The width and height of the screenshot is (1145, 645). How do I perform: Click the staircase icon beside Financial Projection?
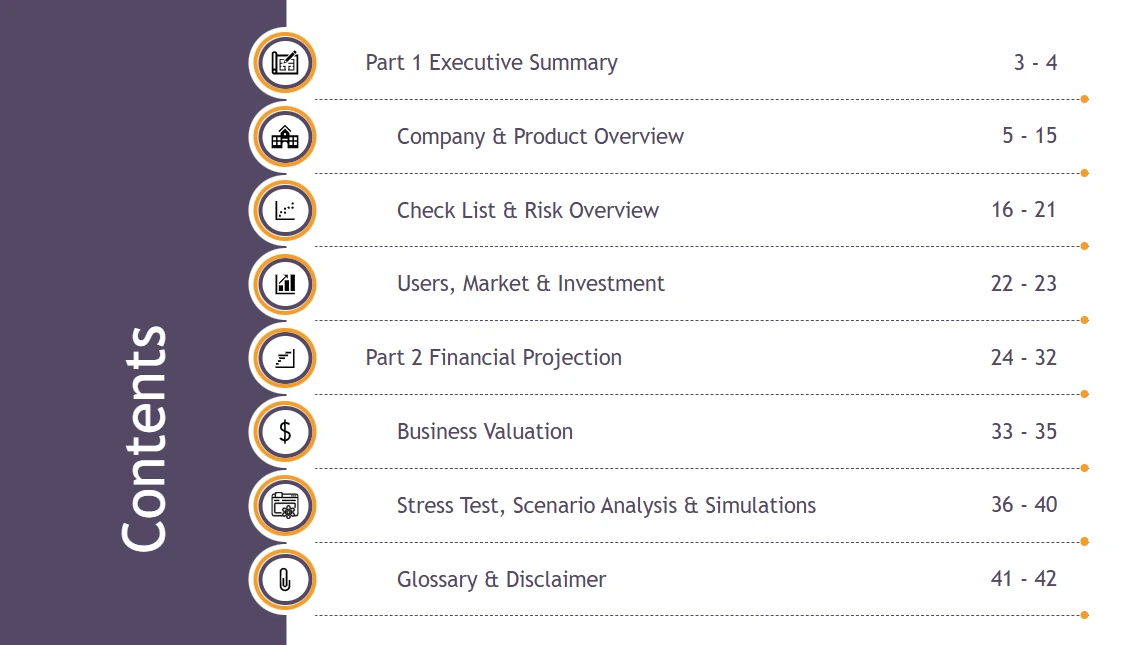click(x=285, y=358)
